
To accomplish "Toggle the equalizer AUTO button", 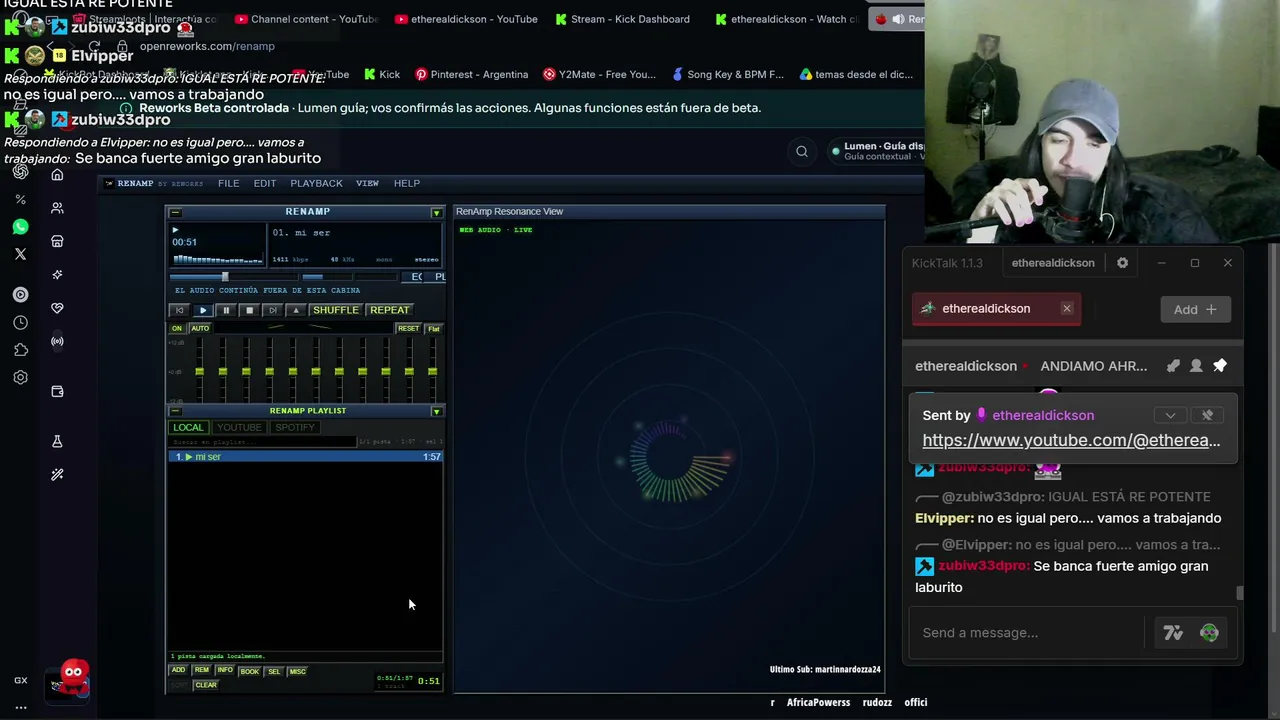I will (x=200, y=329).
